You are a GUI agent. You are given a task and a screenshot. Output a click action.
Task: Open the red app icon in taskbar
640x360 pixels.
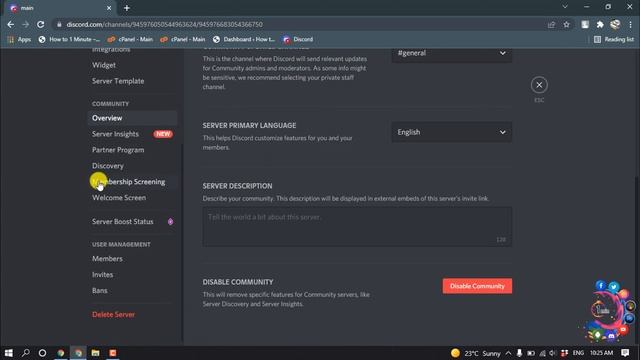(113, 353)
